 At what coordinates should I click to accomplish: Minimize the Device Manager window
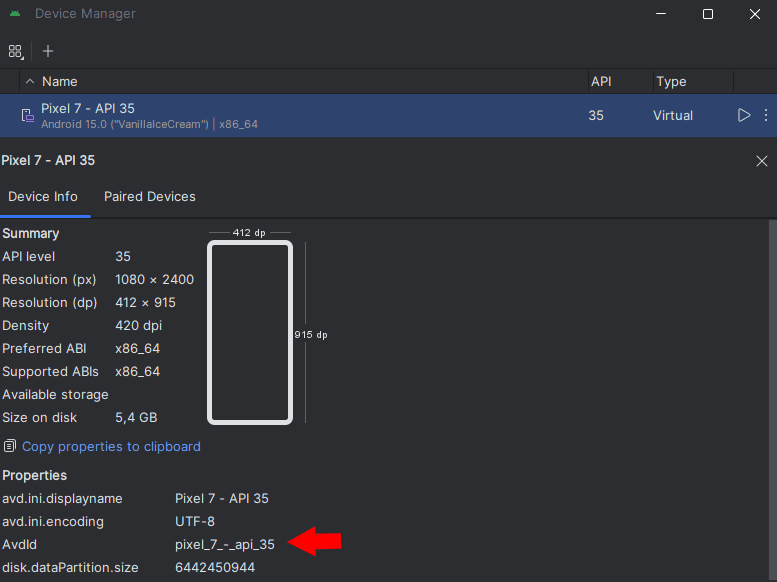pyautogui.click(x=661, y=14)
